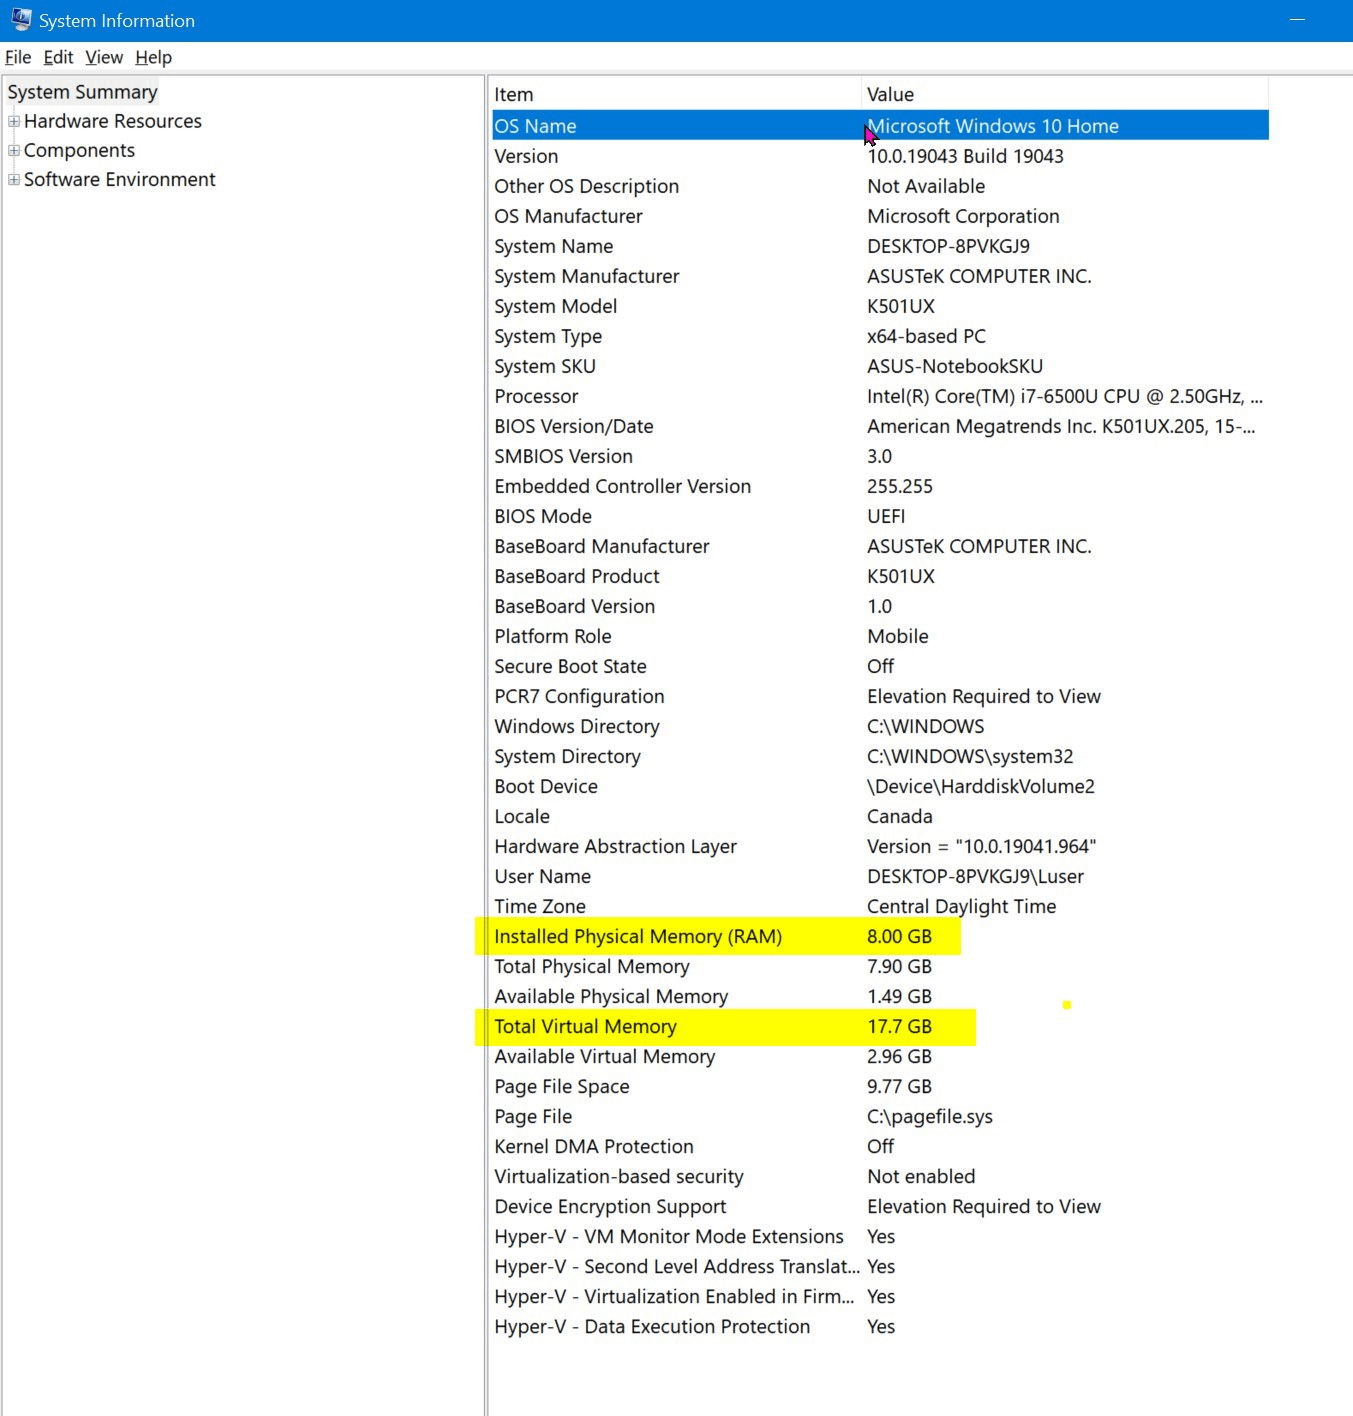Click Microsoft Corporation value
1353x1416 pixels.
point(963,216)
